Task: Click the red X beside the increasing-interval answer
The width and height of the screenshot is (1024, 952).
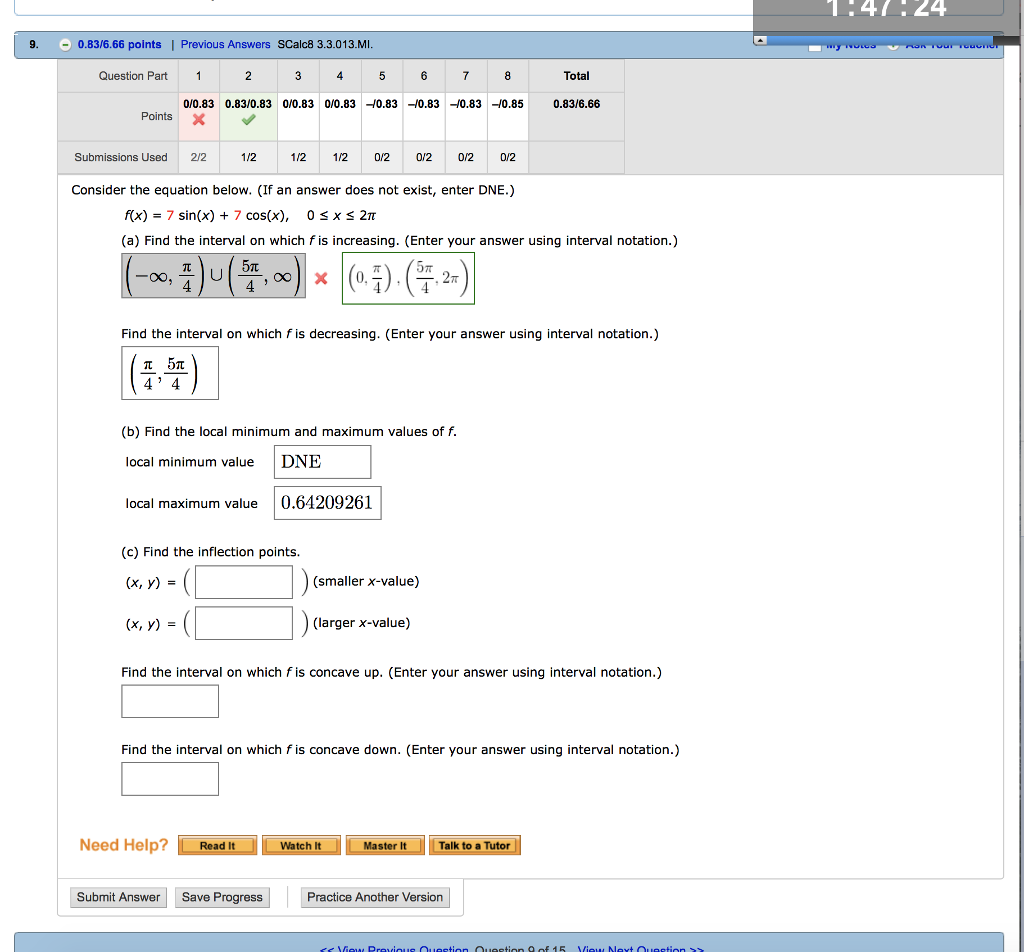Action: (x=321, y=278)
